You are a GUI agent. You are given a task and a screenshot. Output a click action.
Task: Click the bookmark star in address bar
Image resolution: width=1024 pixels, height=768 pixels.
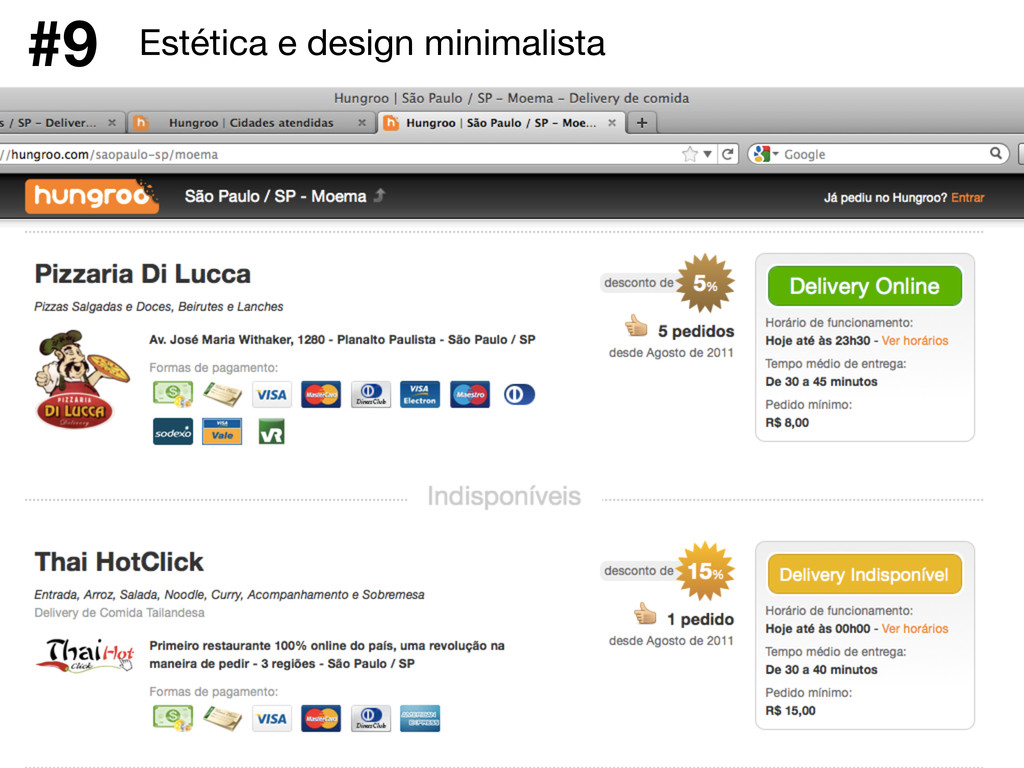click(x=690, y=154)
